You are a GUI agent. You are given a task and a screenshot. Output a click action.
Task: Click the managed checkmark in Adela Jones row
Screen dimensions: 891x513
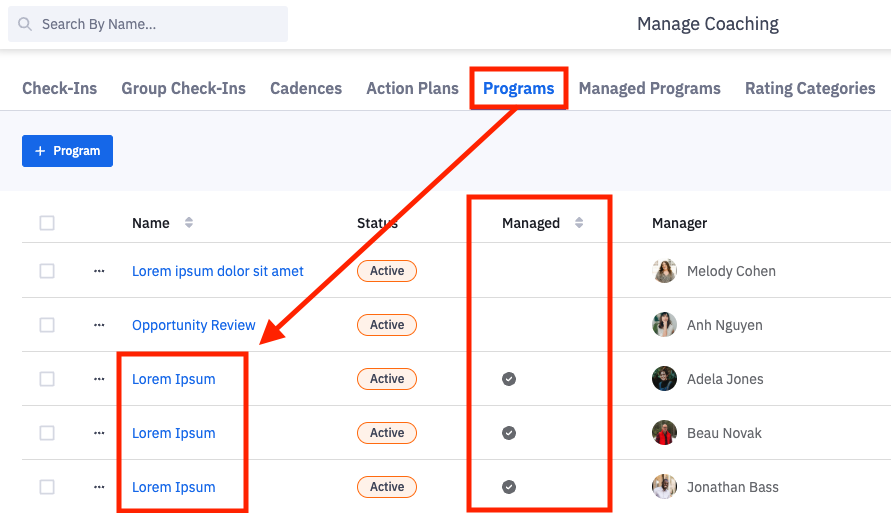[x=509, y=379]
